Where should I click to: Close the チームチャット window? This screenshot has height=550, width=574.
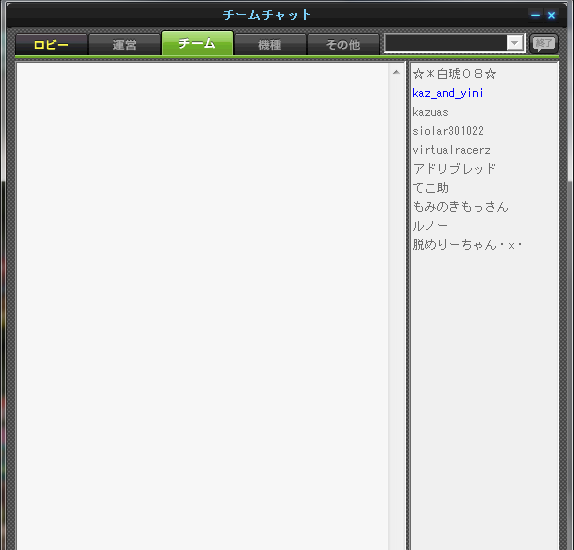pos(551,15)
